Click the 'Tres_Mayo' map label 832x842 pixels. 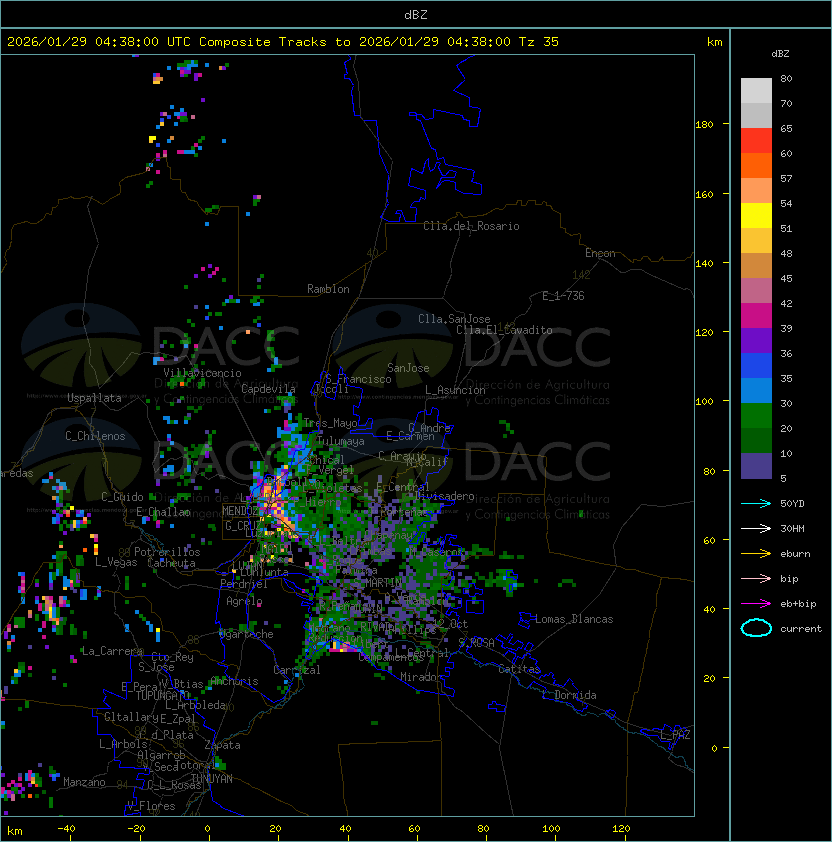click(330, 423)
